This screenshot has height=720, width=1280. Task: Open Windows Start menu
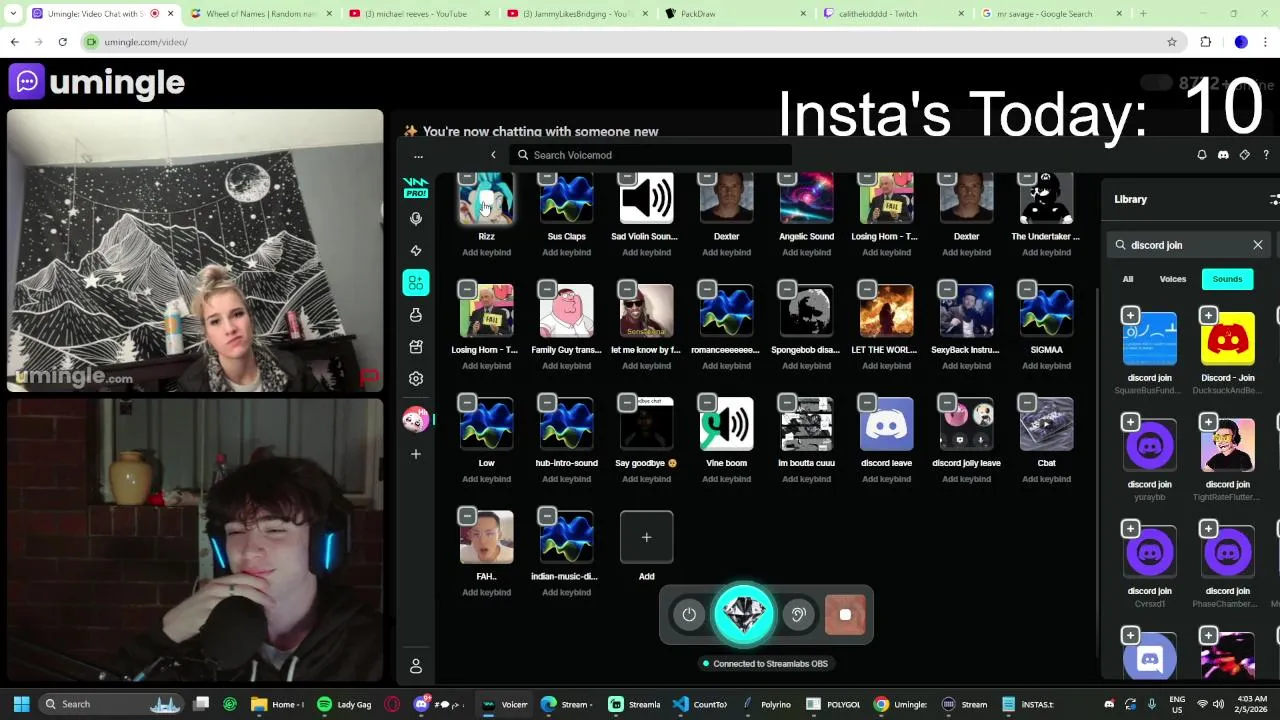[x=21, y=704]
